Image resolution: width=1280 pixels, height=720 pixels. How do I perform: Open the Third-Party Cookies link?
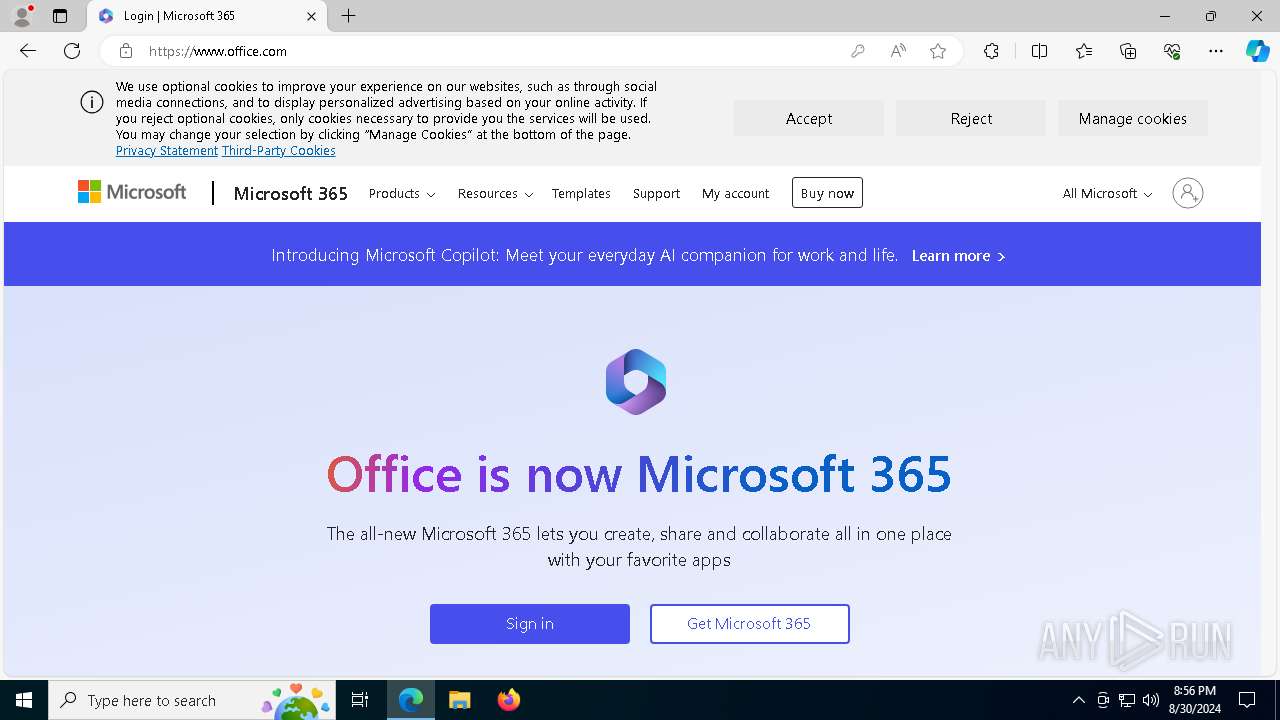279,151
